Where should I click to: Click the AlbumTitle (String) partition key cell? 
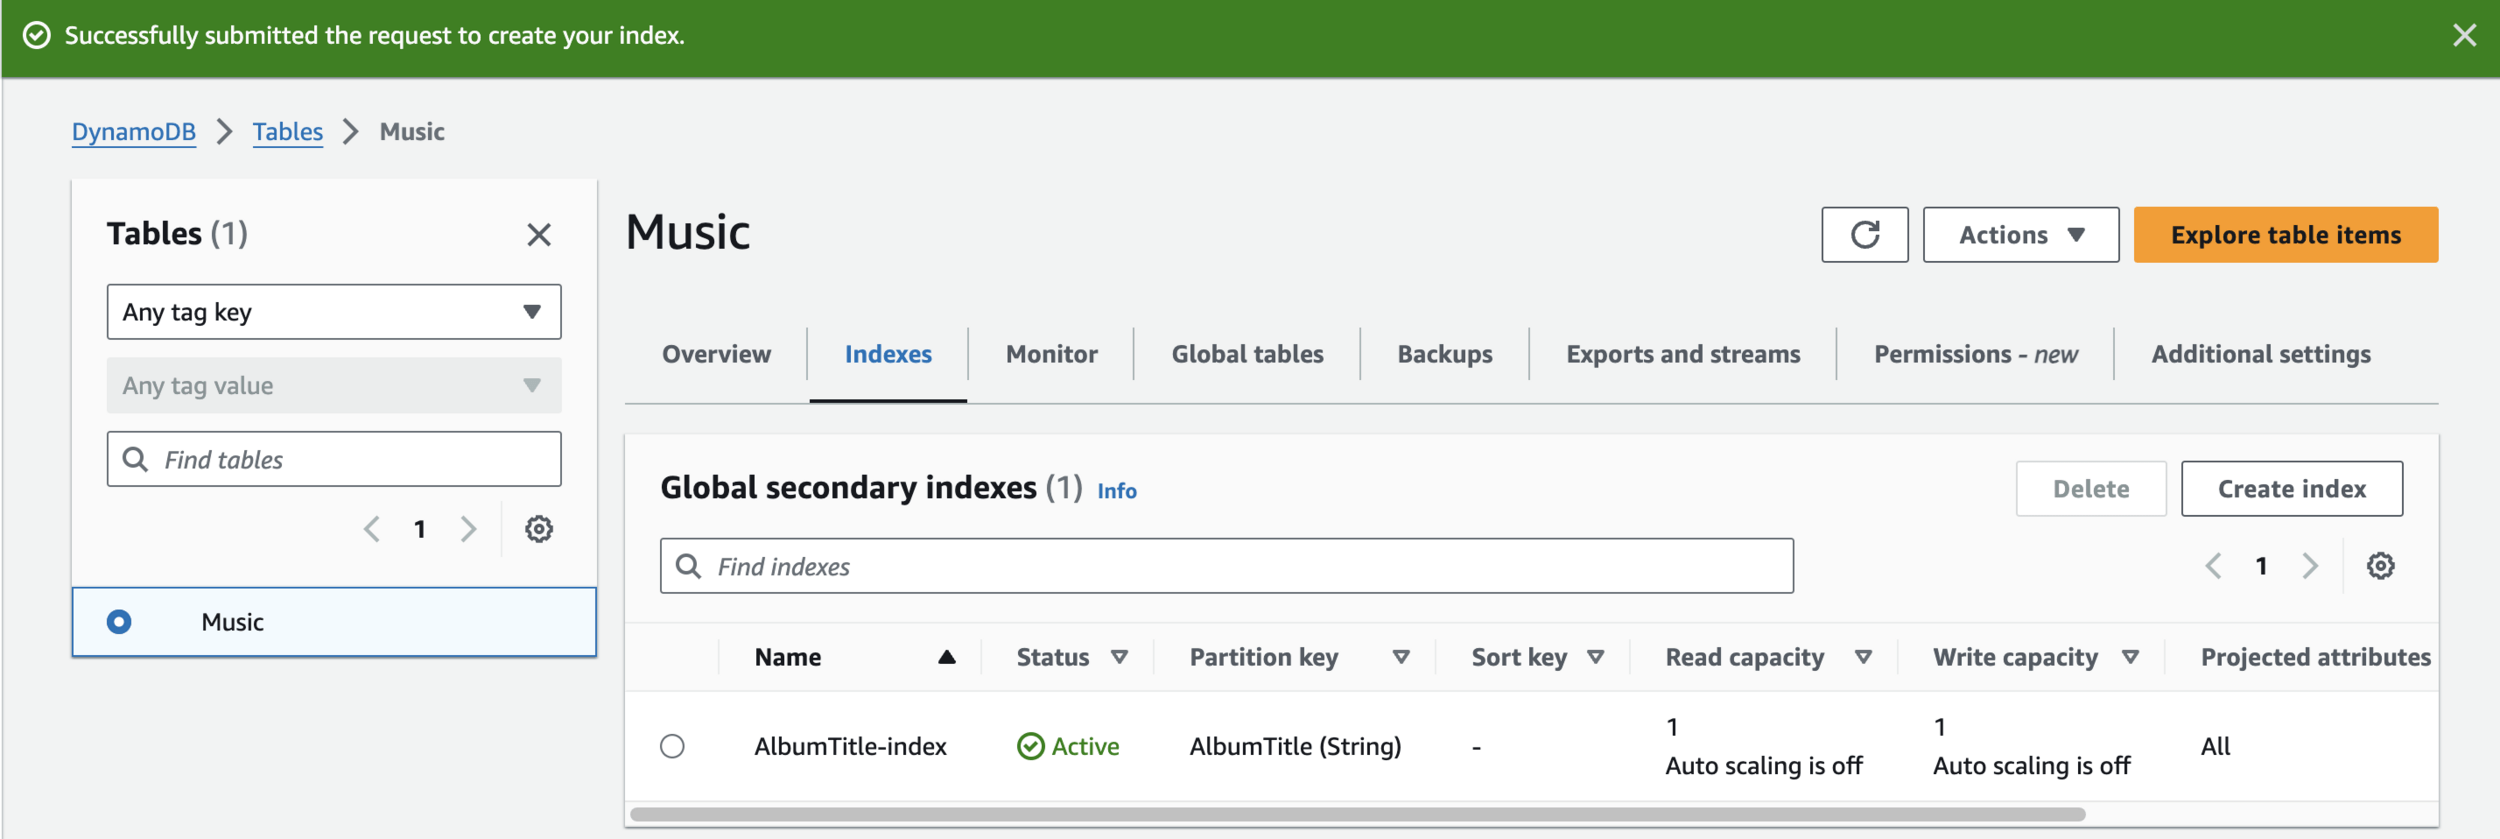pyautogui.click(x=1295, y=747)
